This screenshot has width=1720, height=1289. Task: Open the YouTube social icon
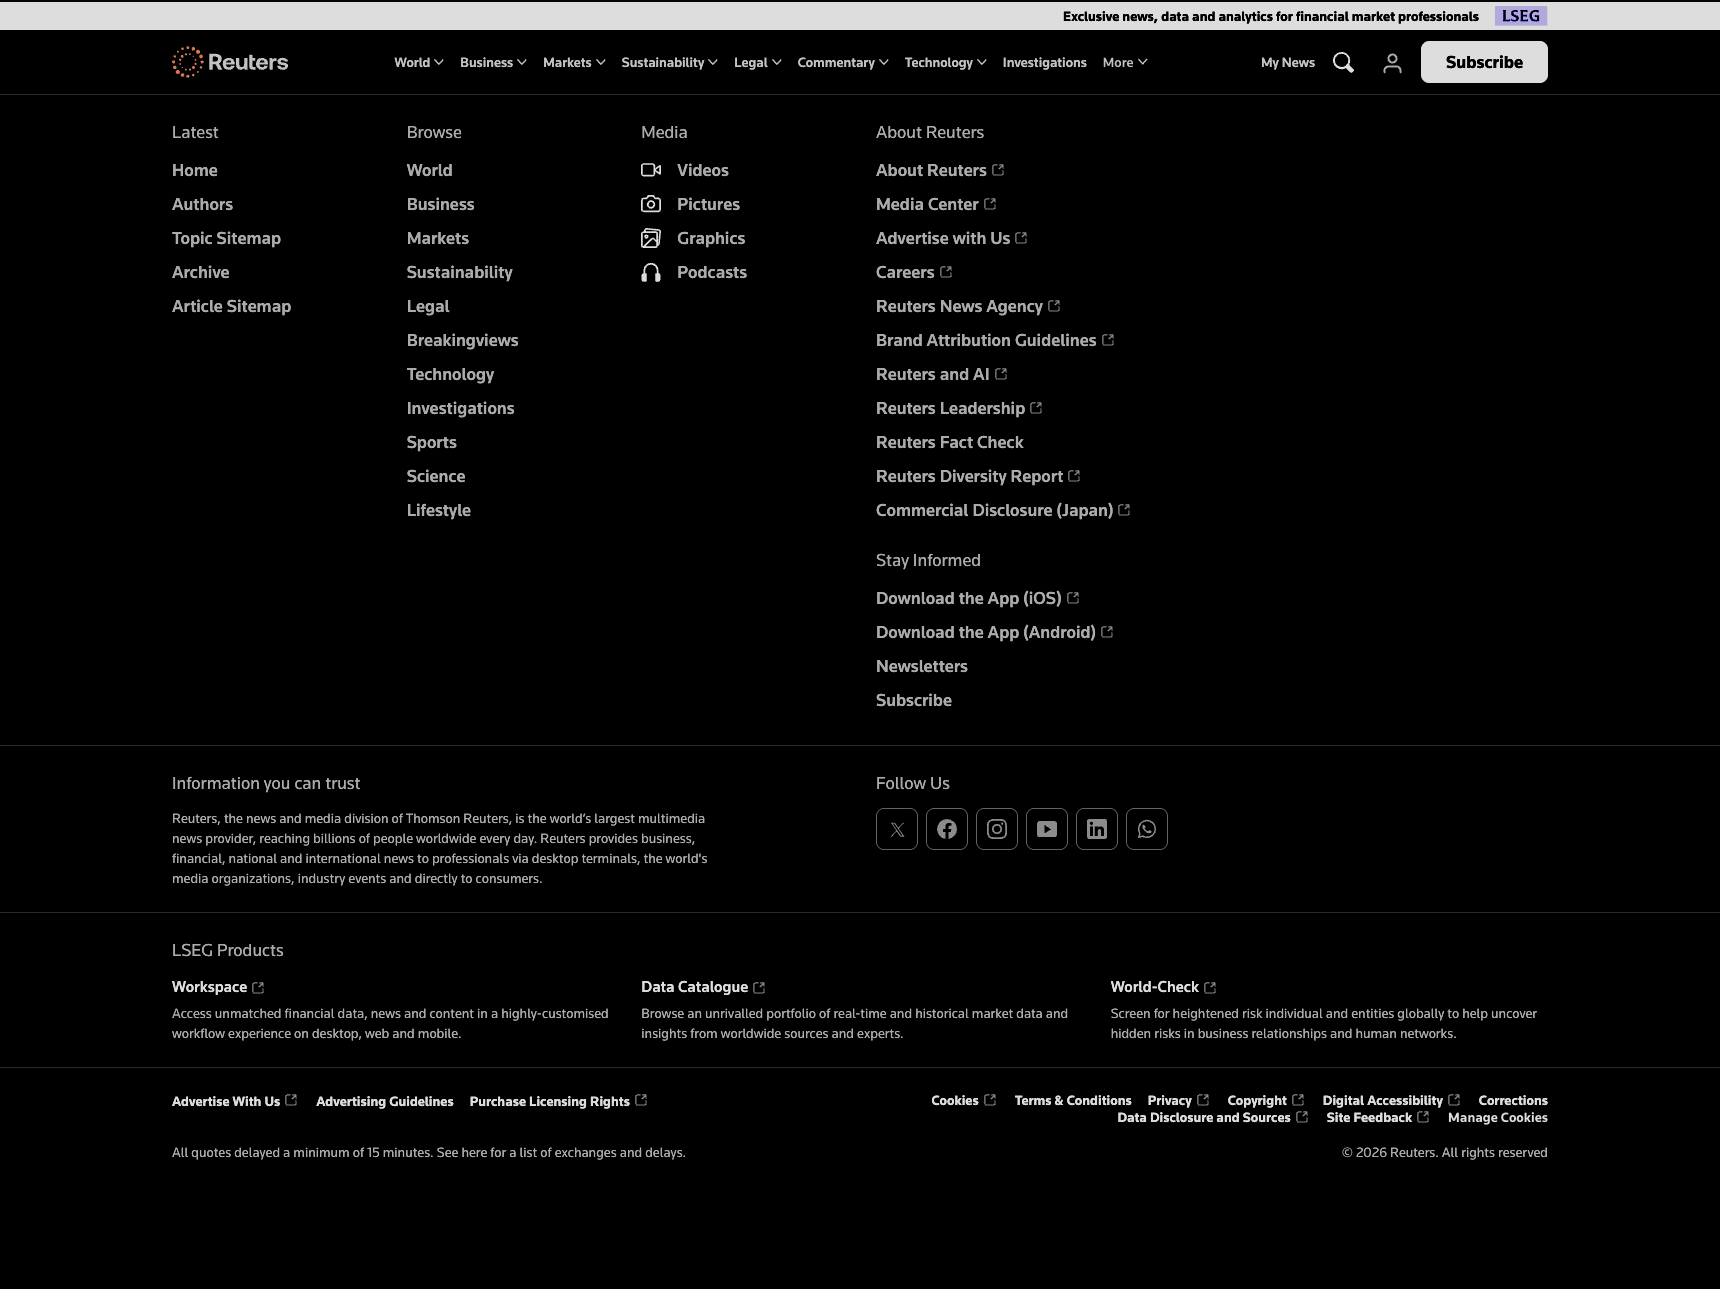(1047, 829)
